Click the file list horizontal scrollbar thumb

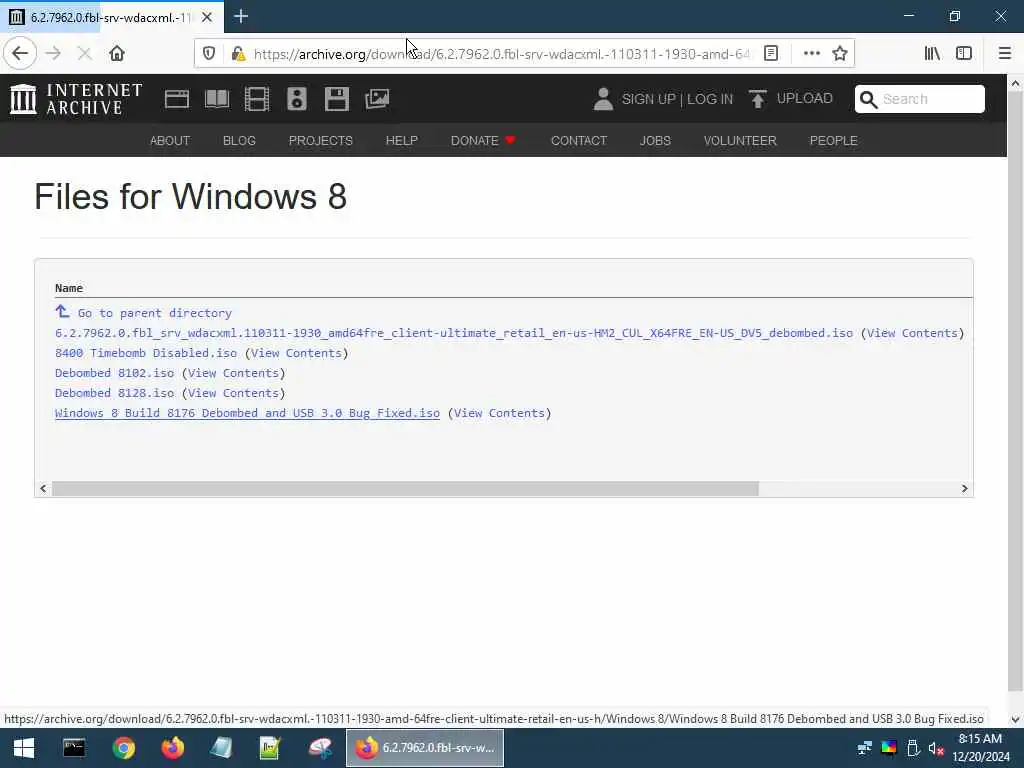coord(405,488)
